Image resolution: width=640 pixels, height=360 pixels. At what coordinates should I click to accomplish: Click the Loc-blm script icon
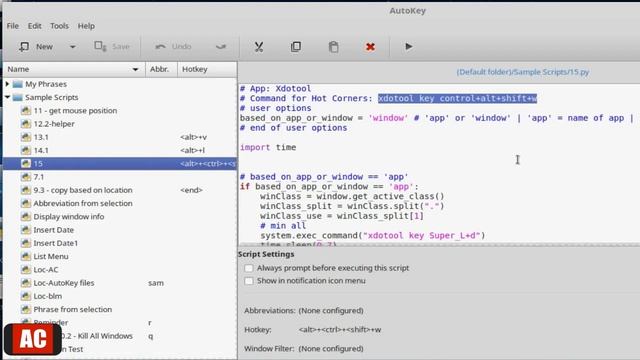click(26, 296)
